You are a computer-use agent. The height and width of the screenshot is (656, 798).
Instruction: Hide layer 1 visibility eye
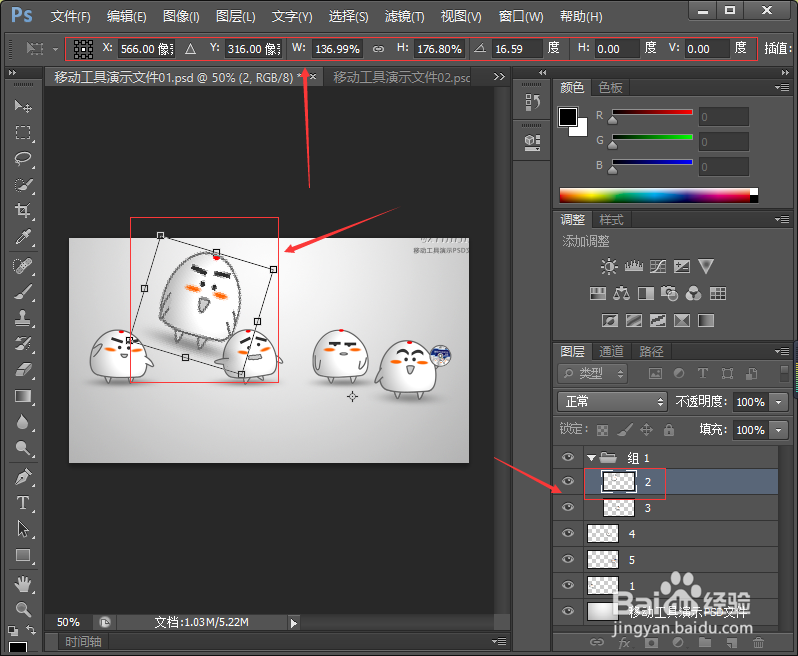click(568, 585)
